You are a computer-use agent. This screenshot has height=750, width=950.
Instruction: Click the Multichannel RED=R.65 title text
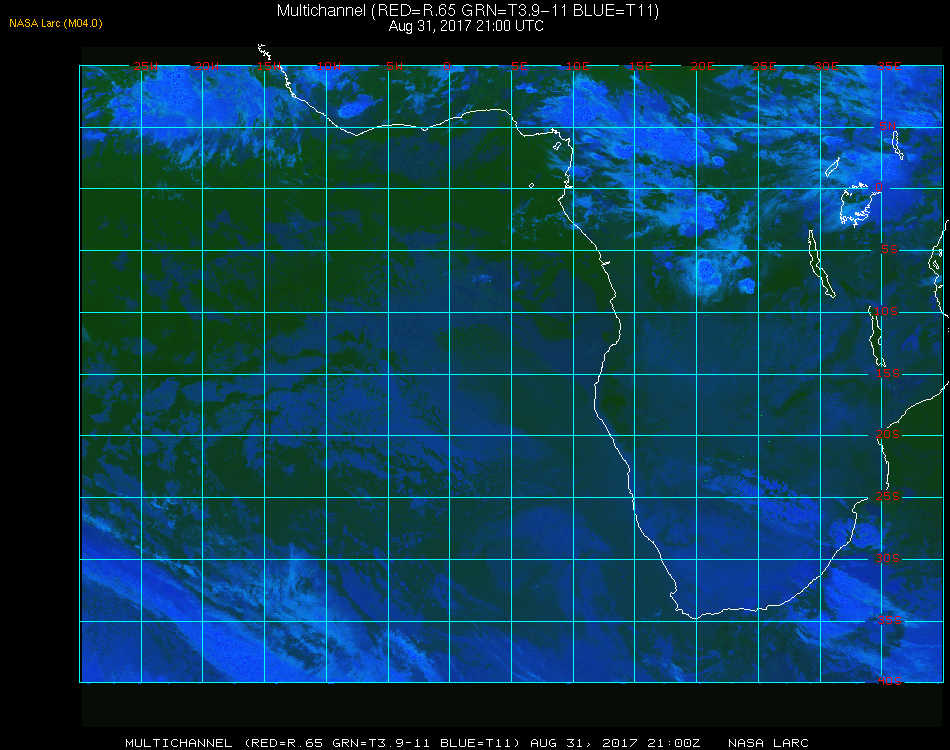[x=468, y=11]
